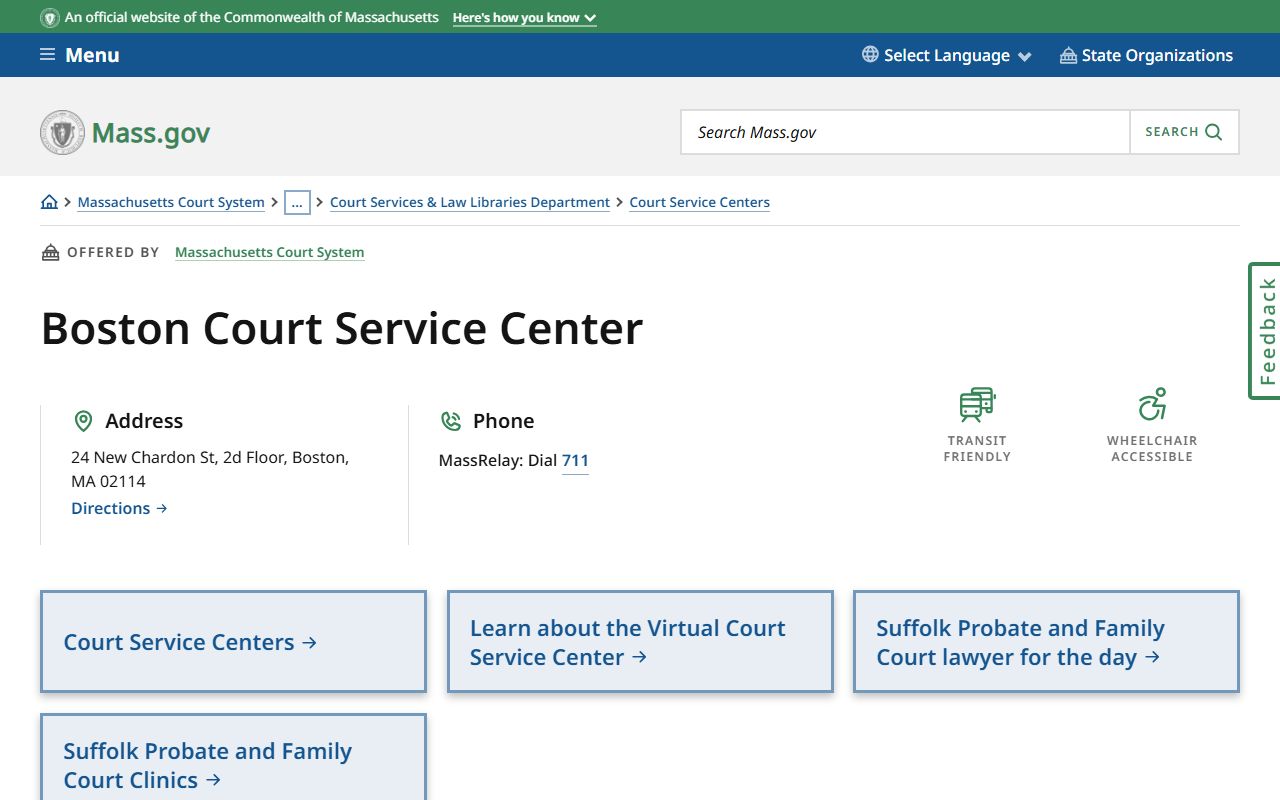Click the Address map pin icon
Image resolution: width=1280 pixels, height=800 pixels.
pos(84,421)
